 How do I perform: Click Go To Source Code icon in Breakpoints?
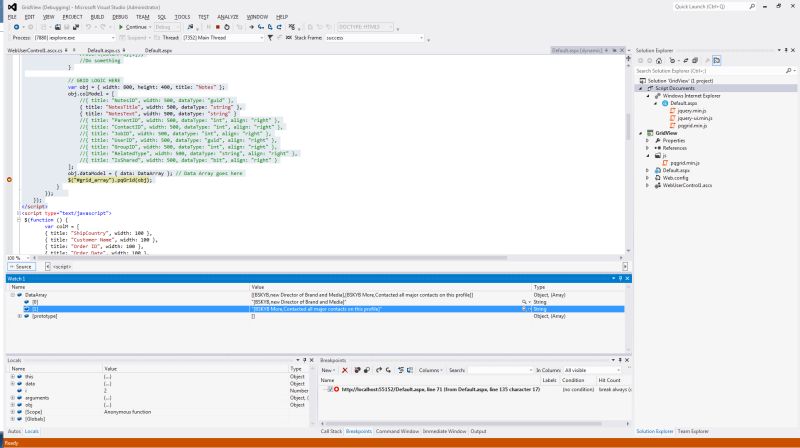click(x=401, y=370)
